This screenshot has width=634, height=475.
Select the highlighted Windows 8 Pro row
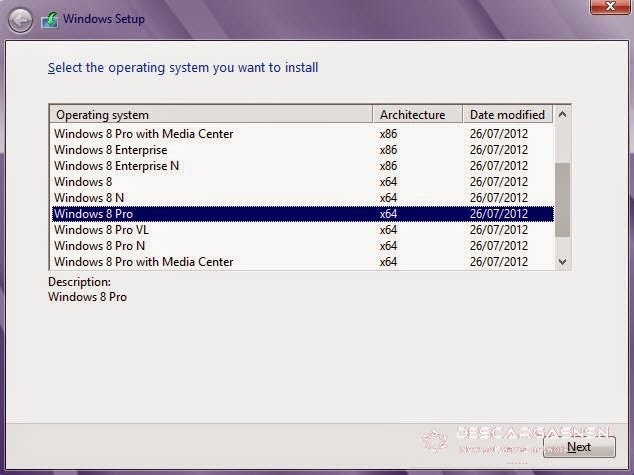[x=302, y=214]
